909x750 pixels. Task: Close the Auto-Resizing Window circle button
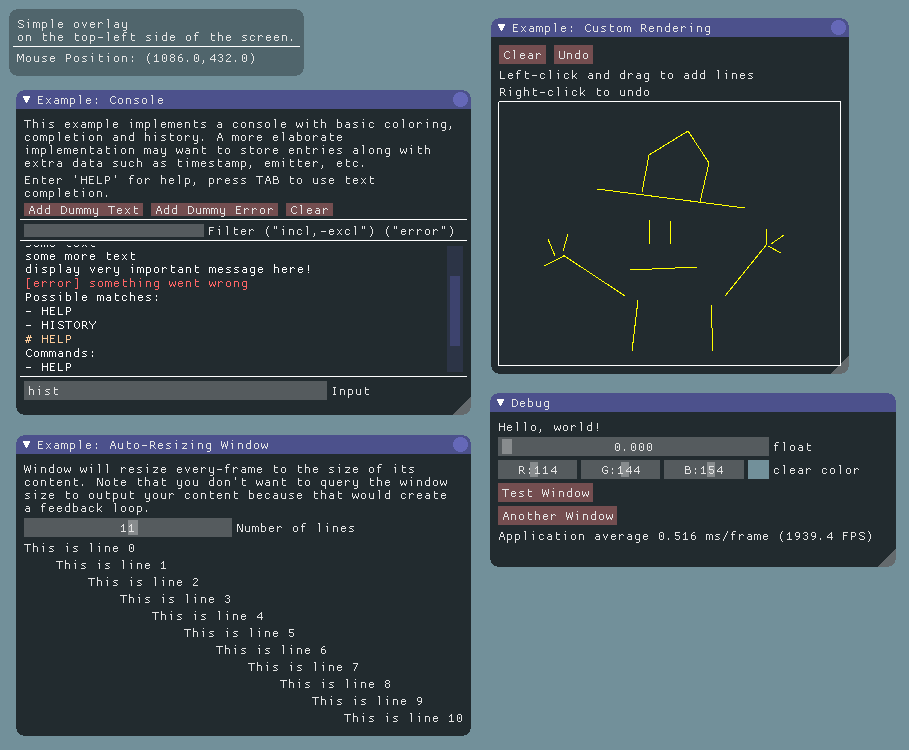pos(460,445)
